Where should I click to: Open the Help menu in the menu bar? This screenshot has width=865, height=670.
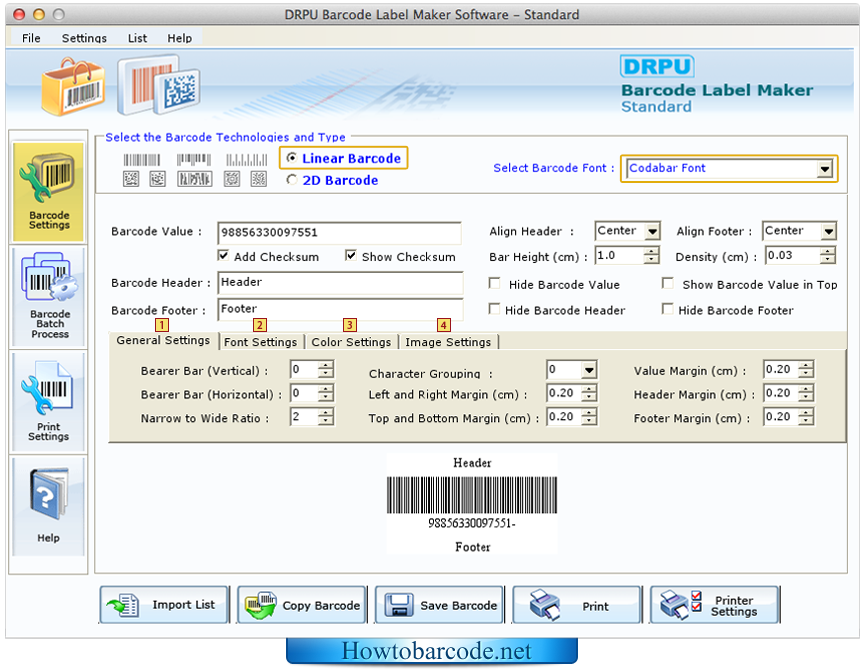click(x=179, y=38)
